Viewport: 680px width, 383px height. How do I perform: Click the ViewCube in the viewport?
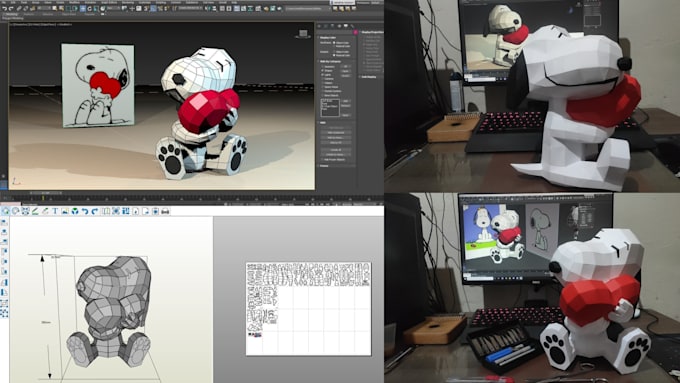tap(303, 33)
